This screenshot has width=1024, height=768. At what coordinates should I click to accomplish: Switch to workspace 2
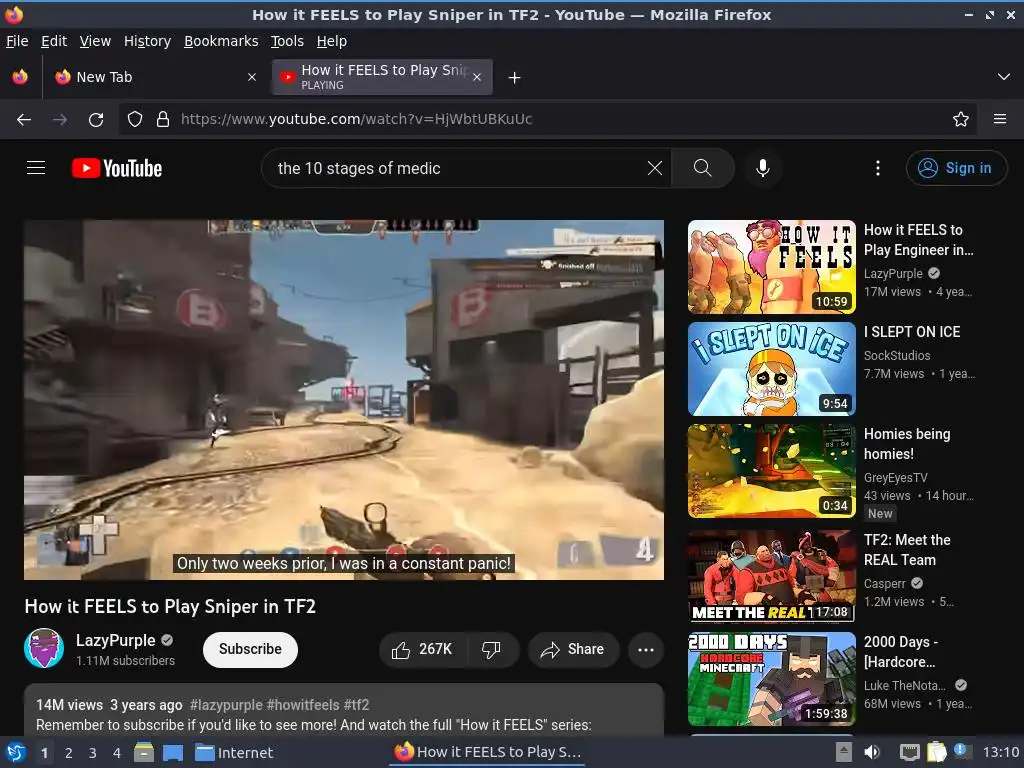tap(69, 753)
